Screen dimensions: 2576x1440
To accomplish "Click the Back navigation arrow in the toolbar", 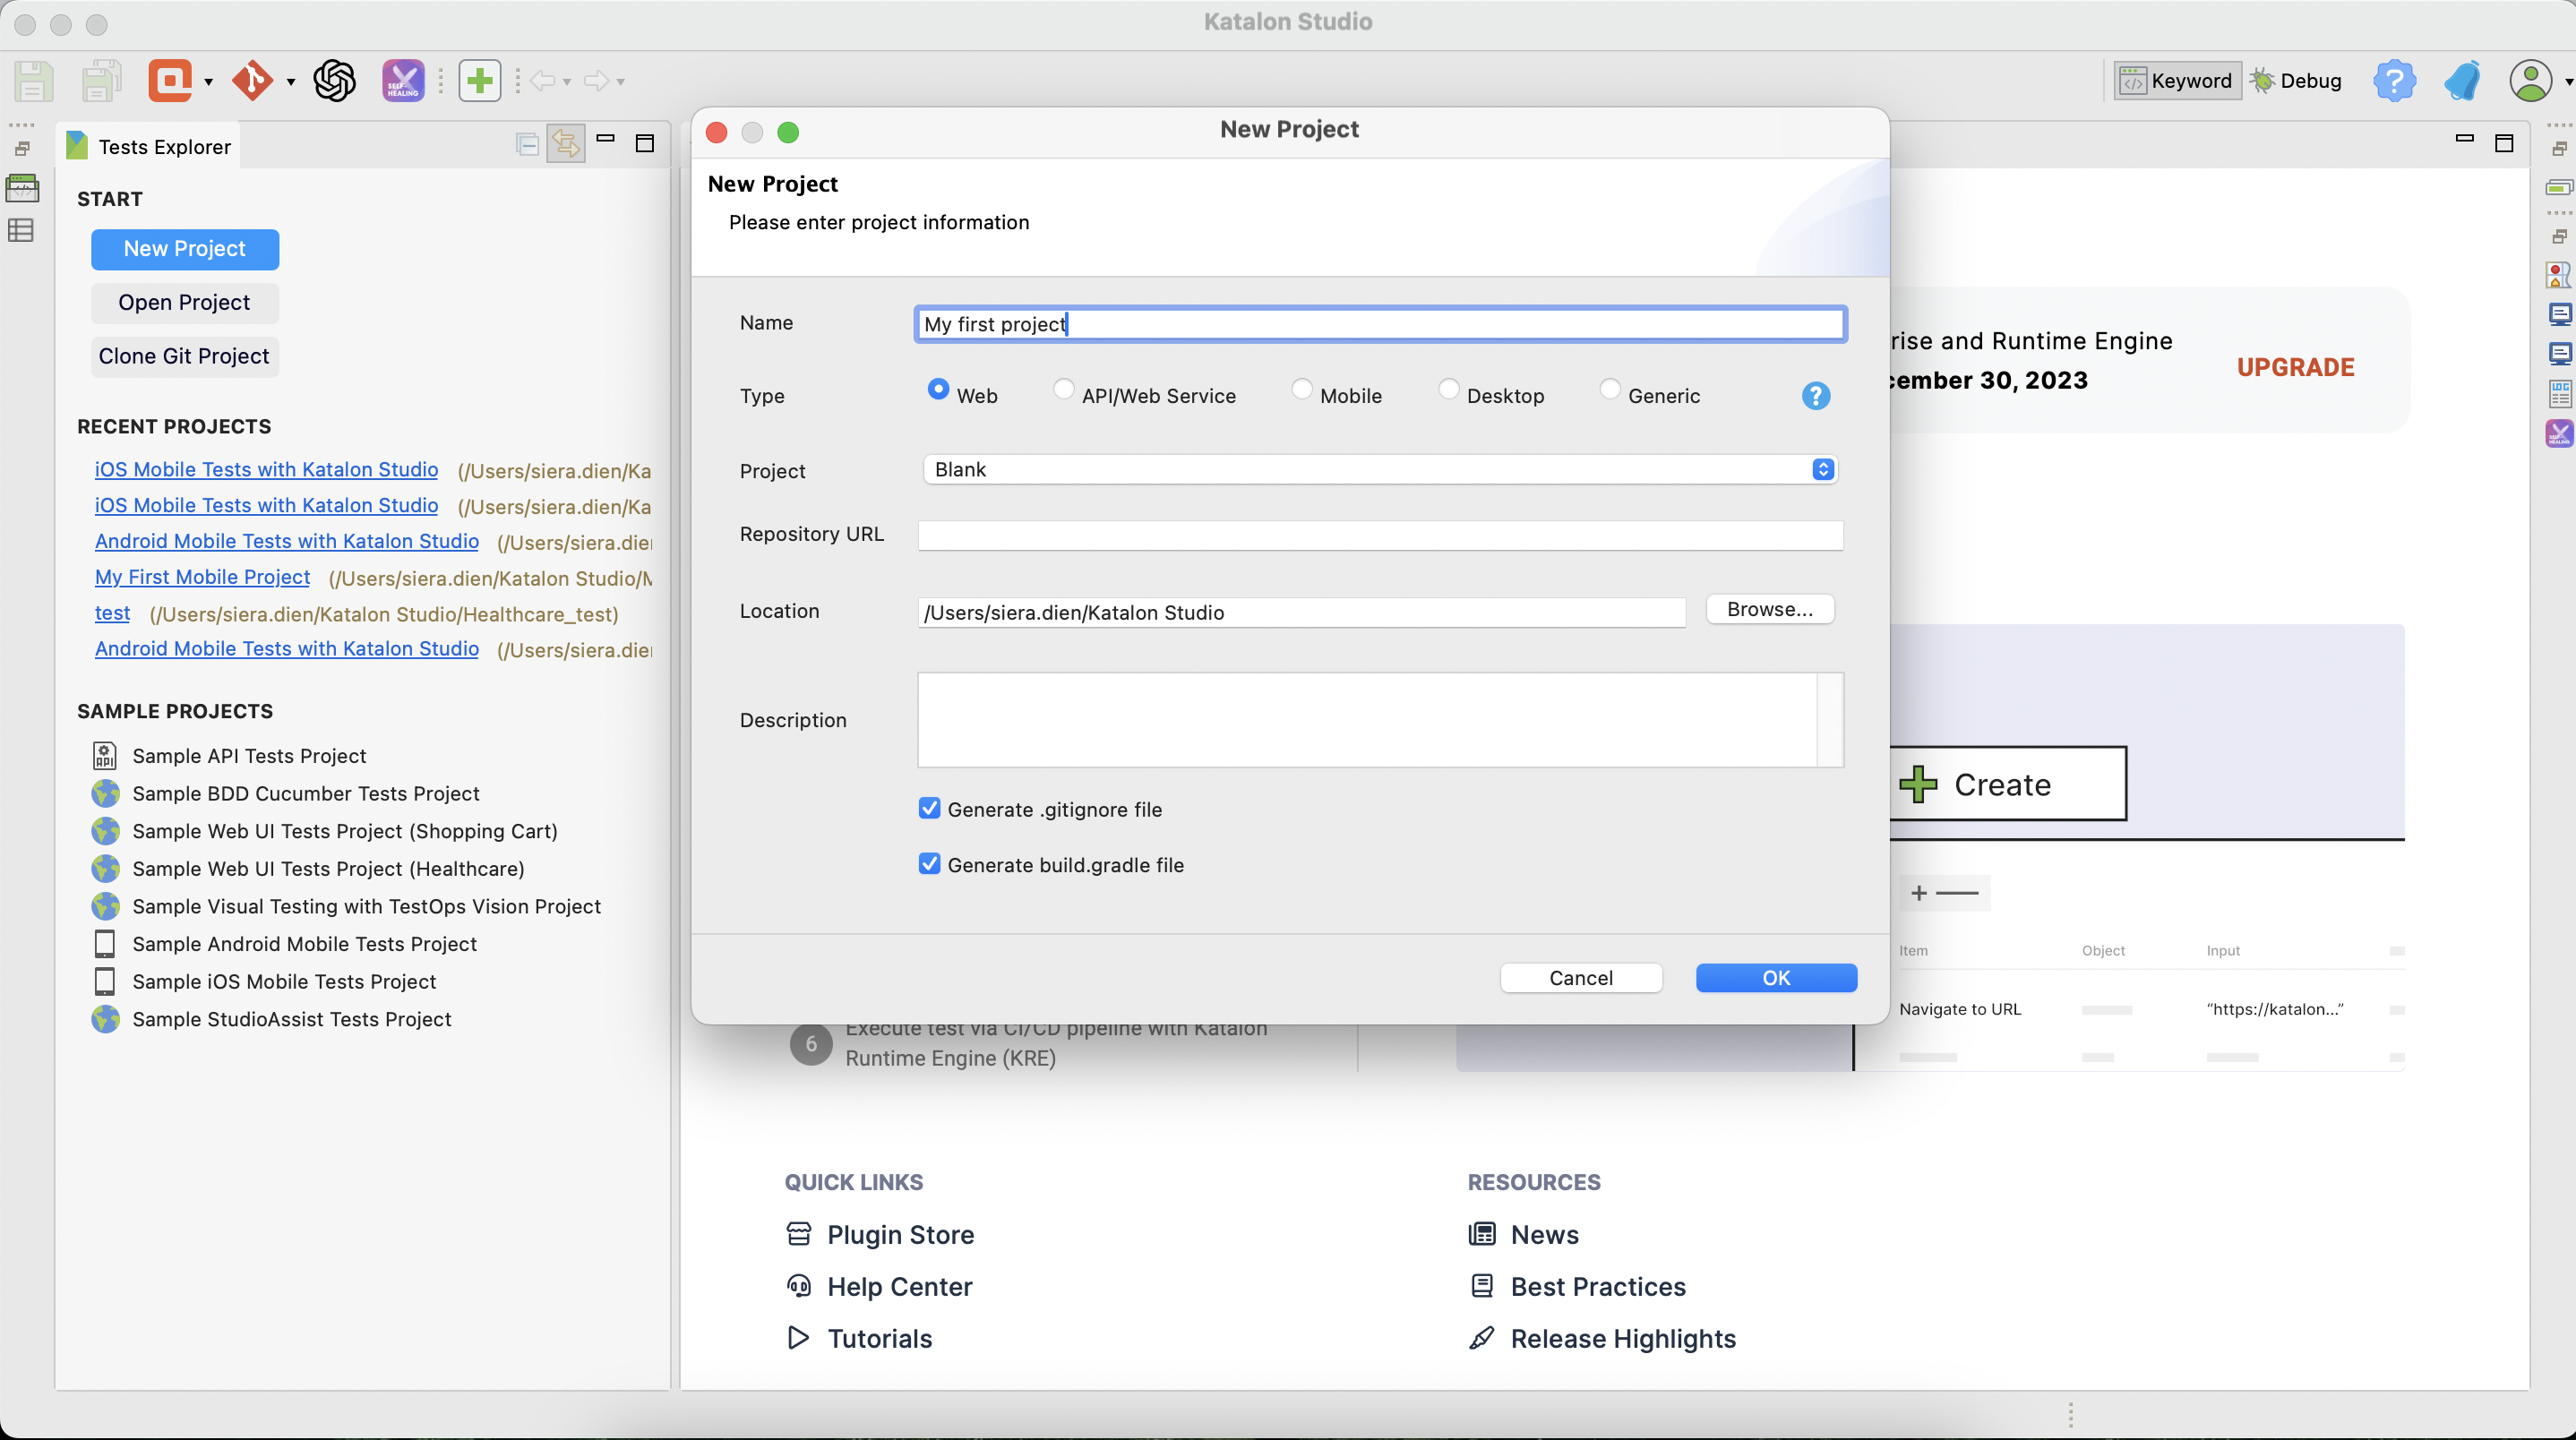I will (542, 81).
